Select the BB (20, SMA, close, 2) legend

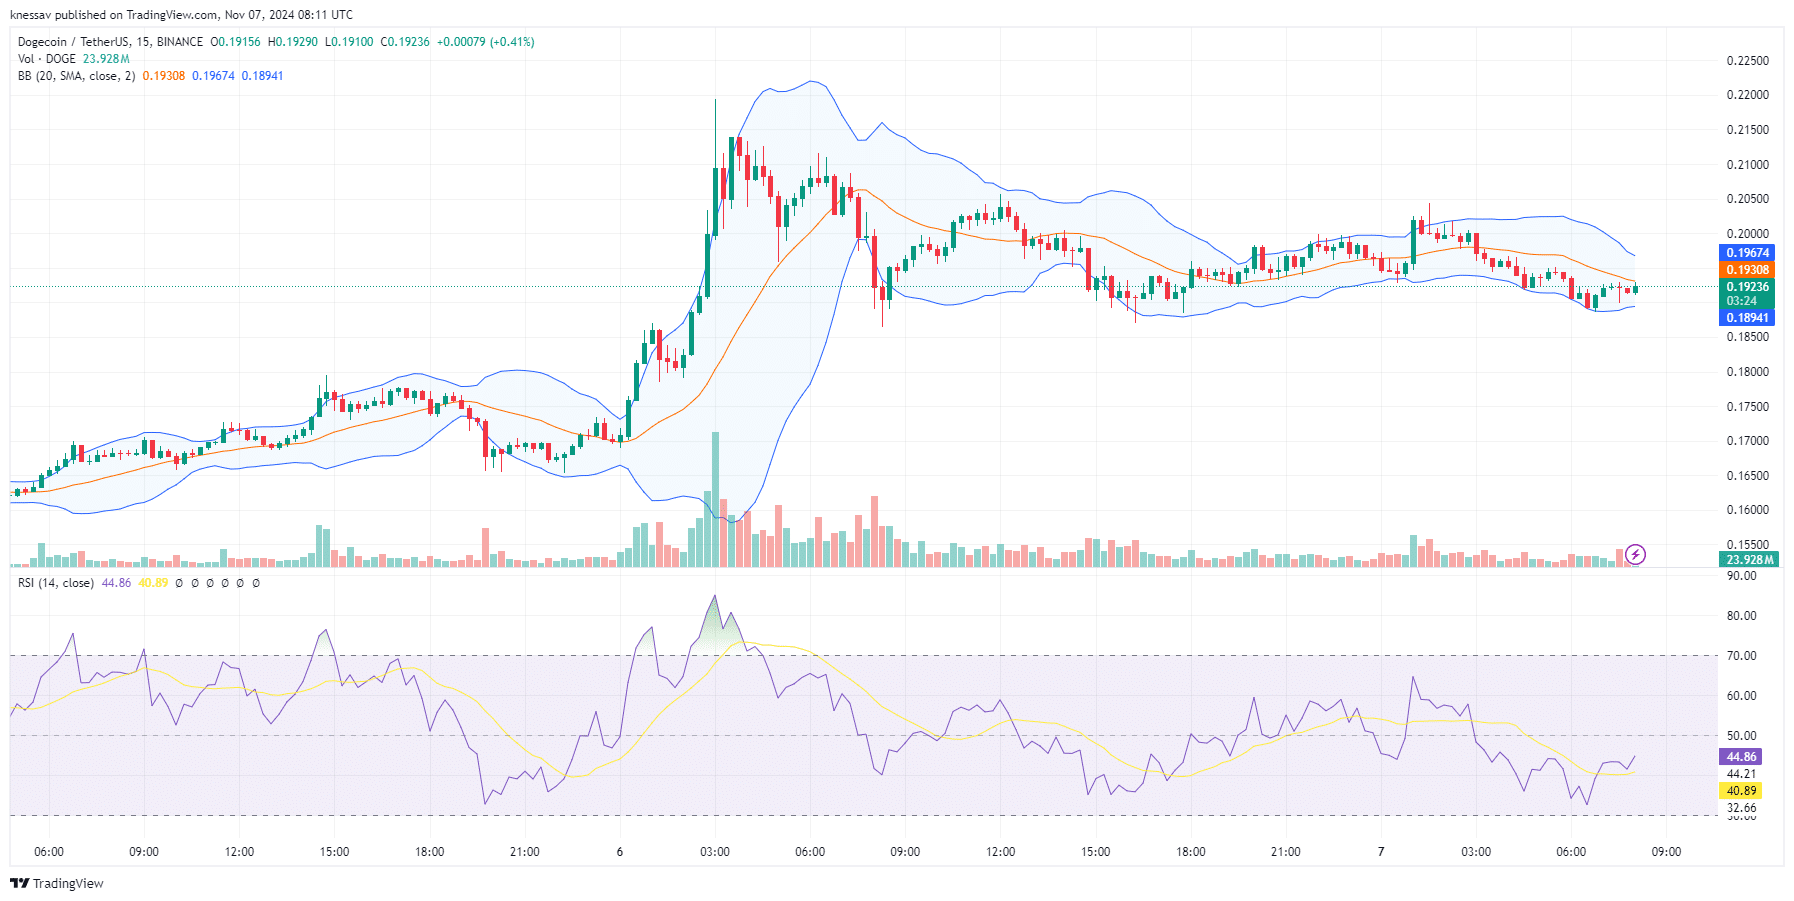[x=76, y=76]
